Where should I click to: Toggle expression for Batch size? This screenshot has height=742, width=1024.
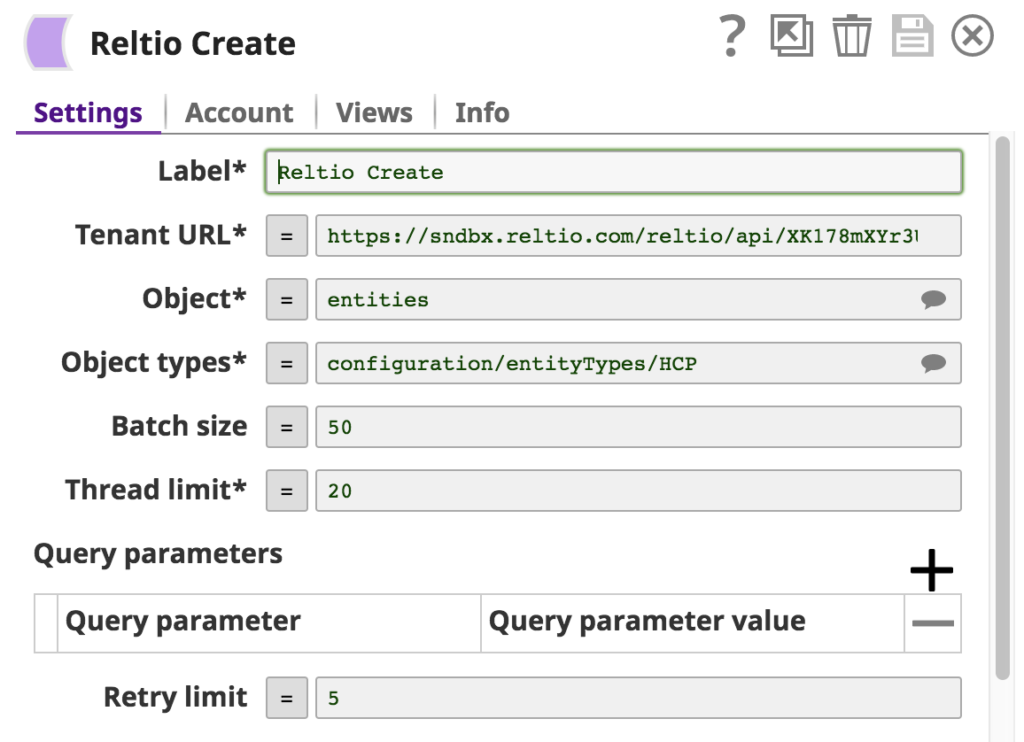point(287,427)
